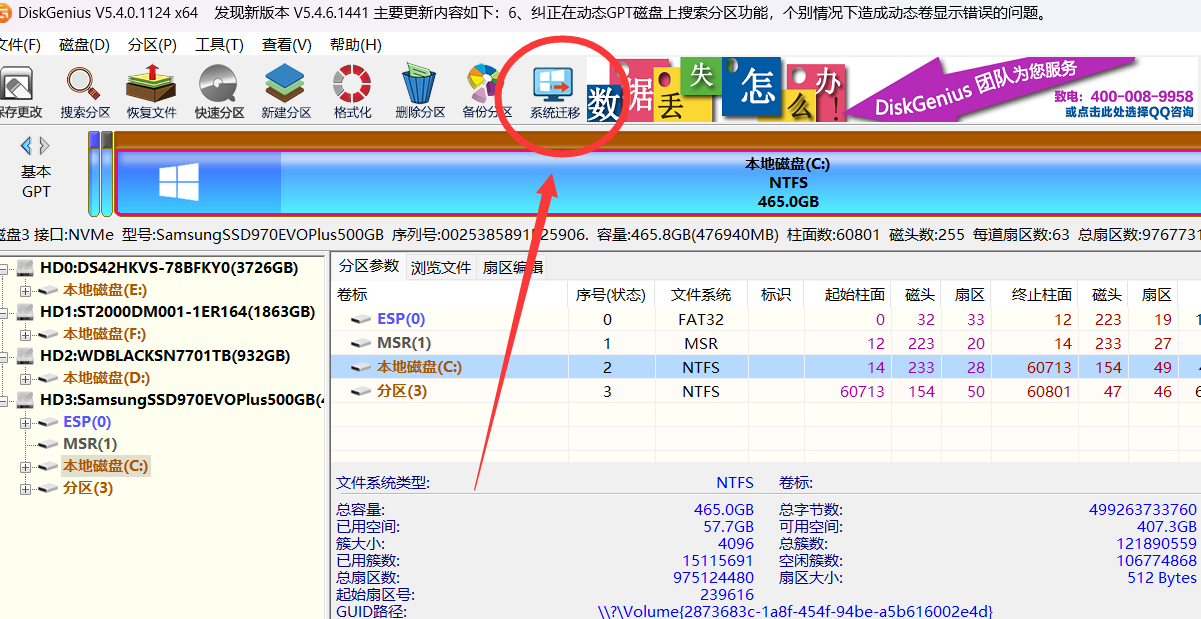Viewport: 1201px width, 619px height.
Task: Select the MSR(1) item in the disk tree
Action: tap(90, 444)
